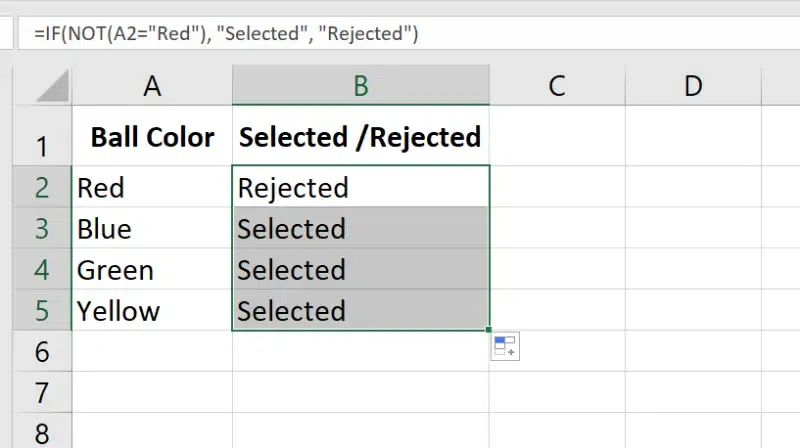
Task: Select row 1 header
Action: (x=41, y=147)
